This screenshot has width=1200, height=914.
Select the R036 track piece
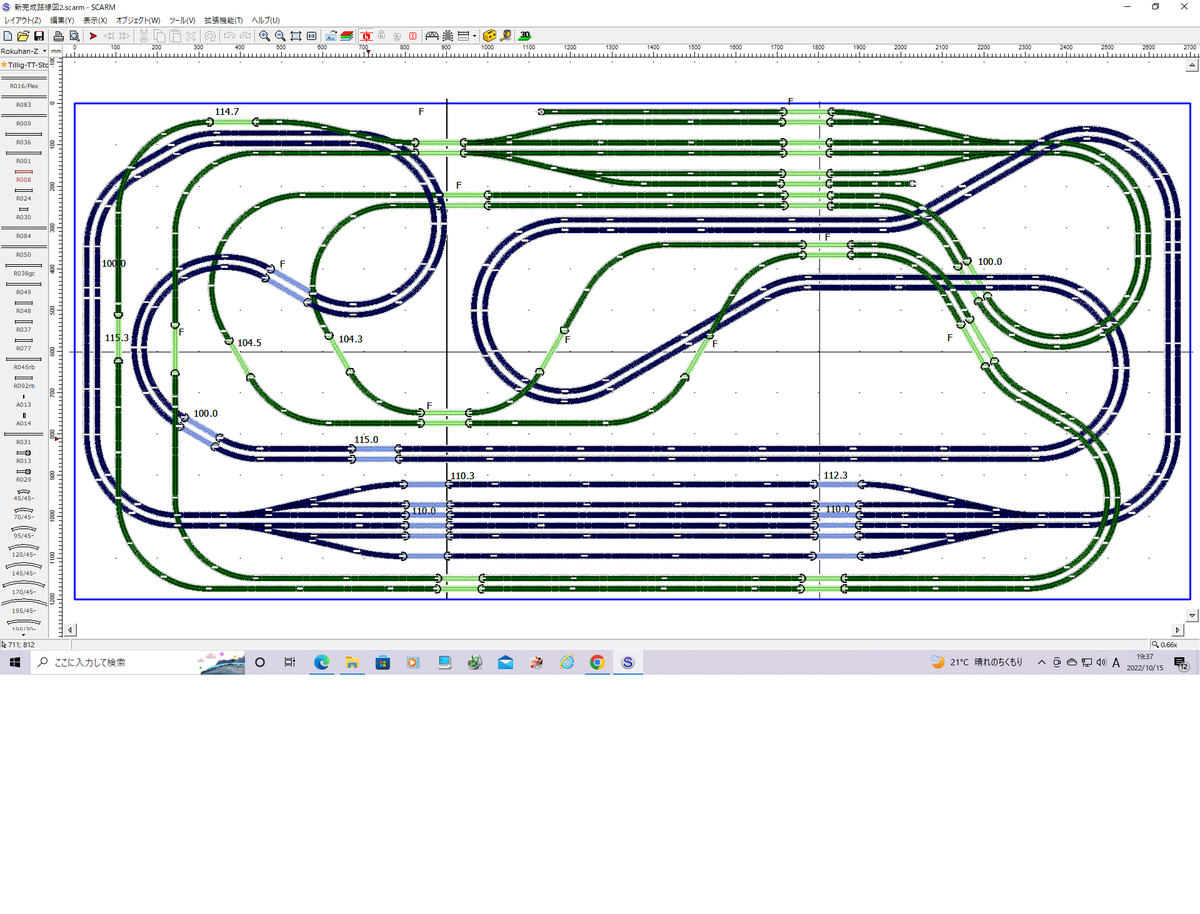click(24, 139)
